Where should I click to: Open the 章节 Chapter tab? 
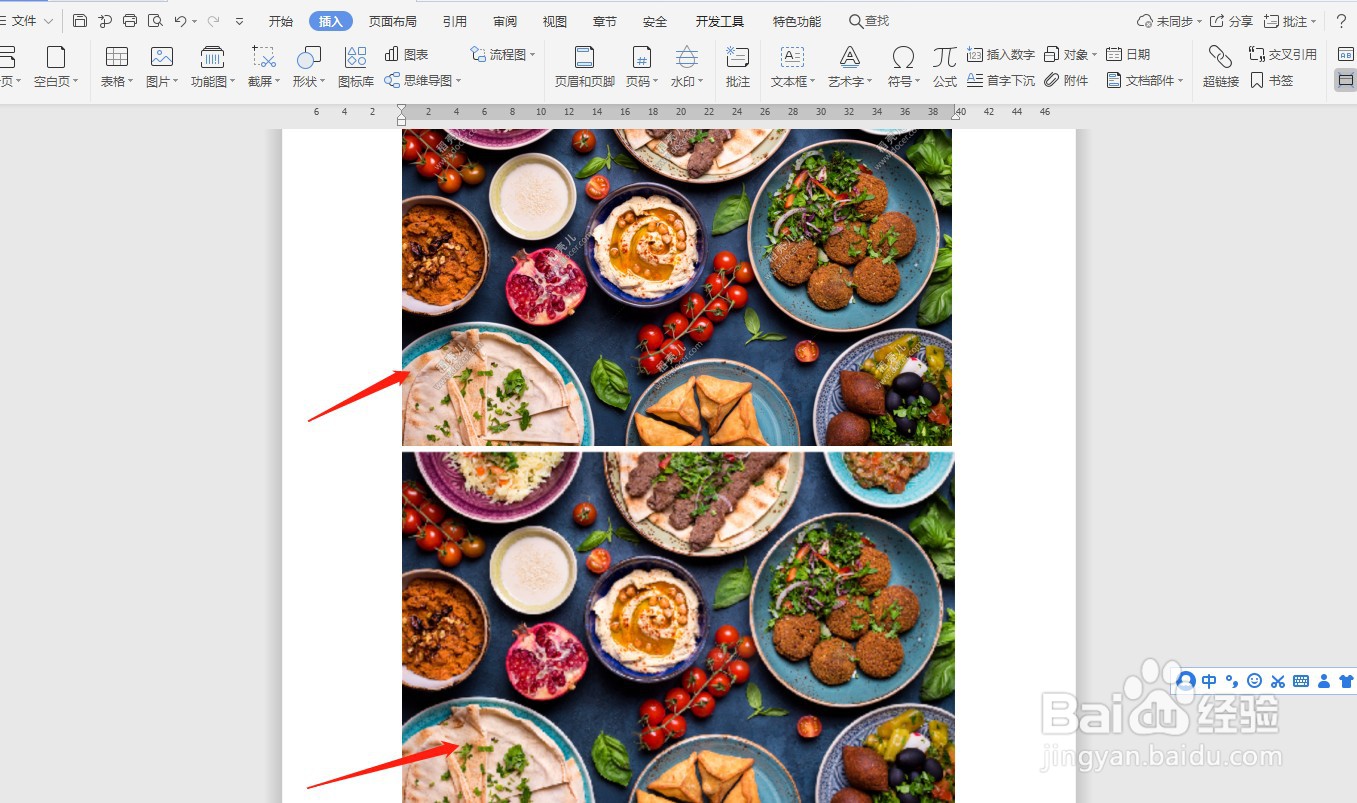pyautogui.click(x=605, y=21)
